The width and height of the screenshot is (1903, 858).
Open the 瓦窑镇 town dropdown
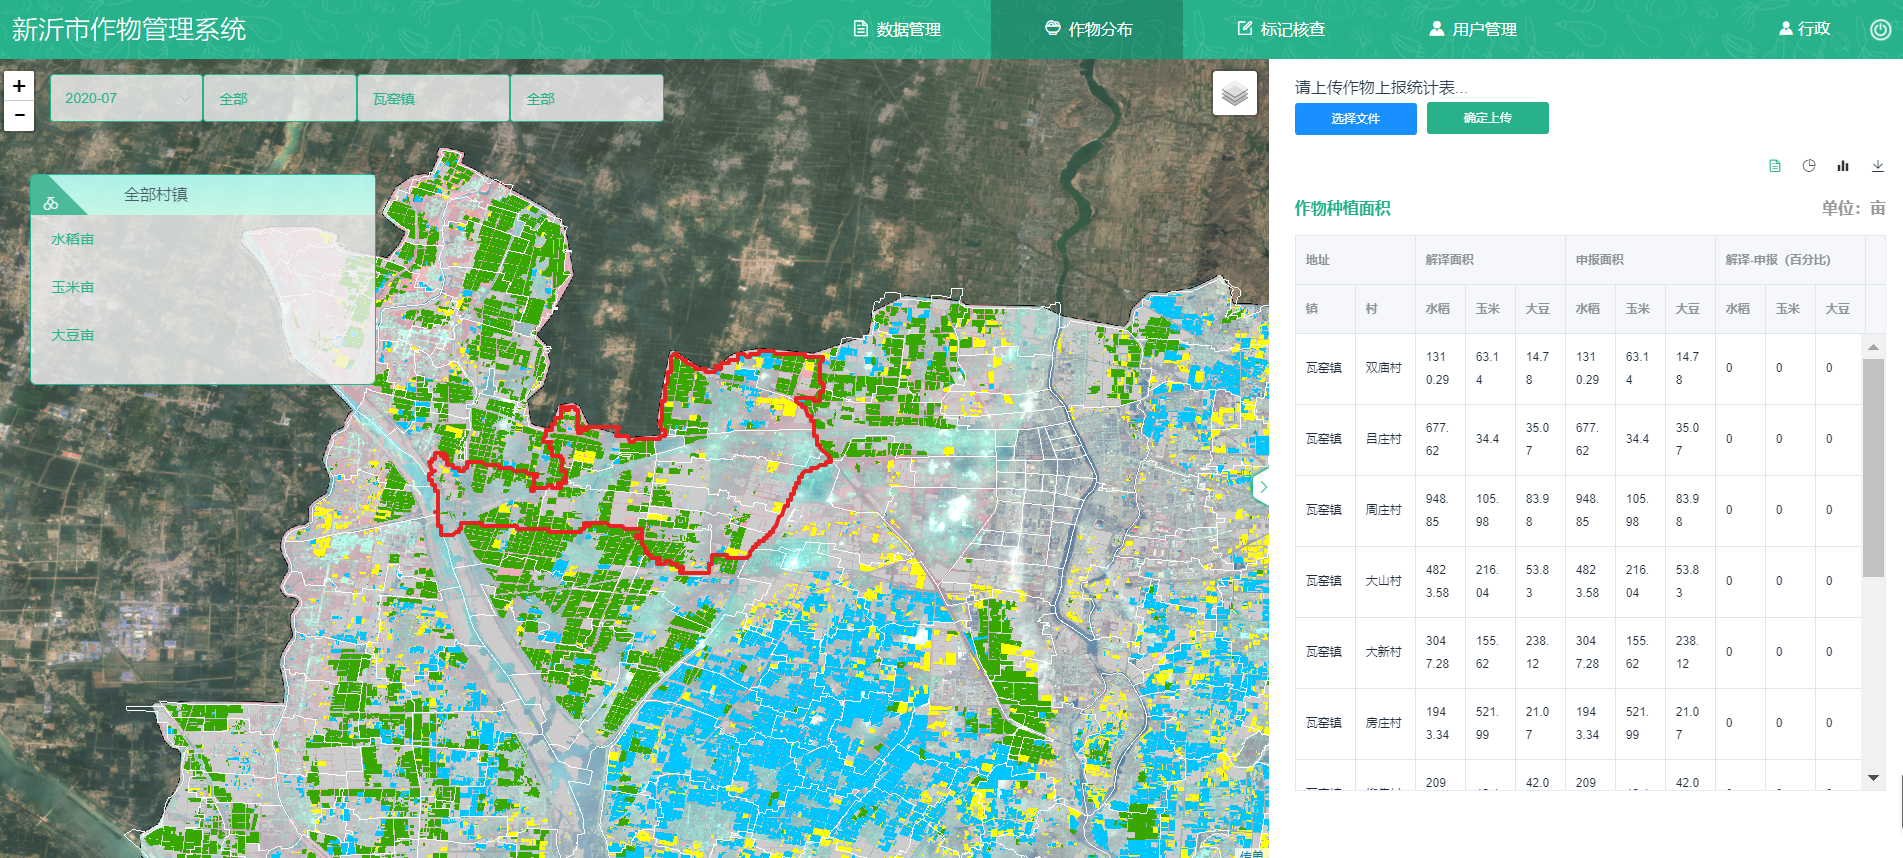coord(433,98)
